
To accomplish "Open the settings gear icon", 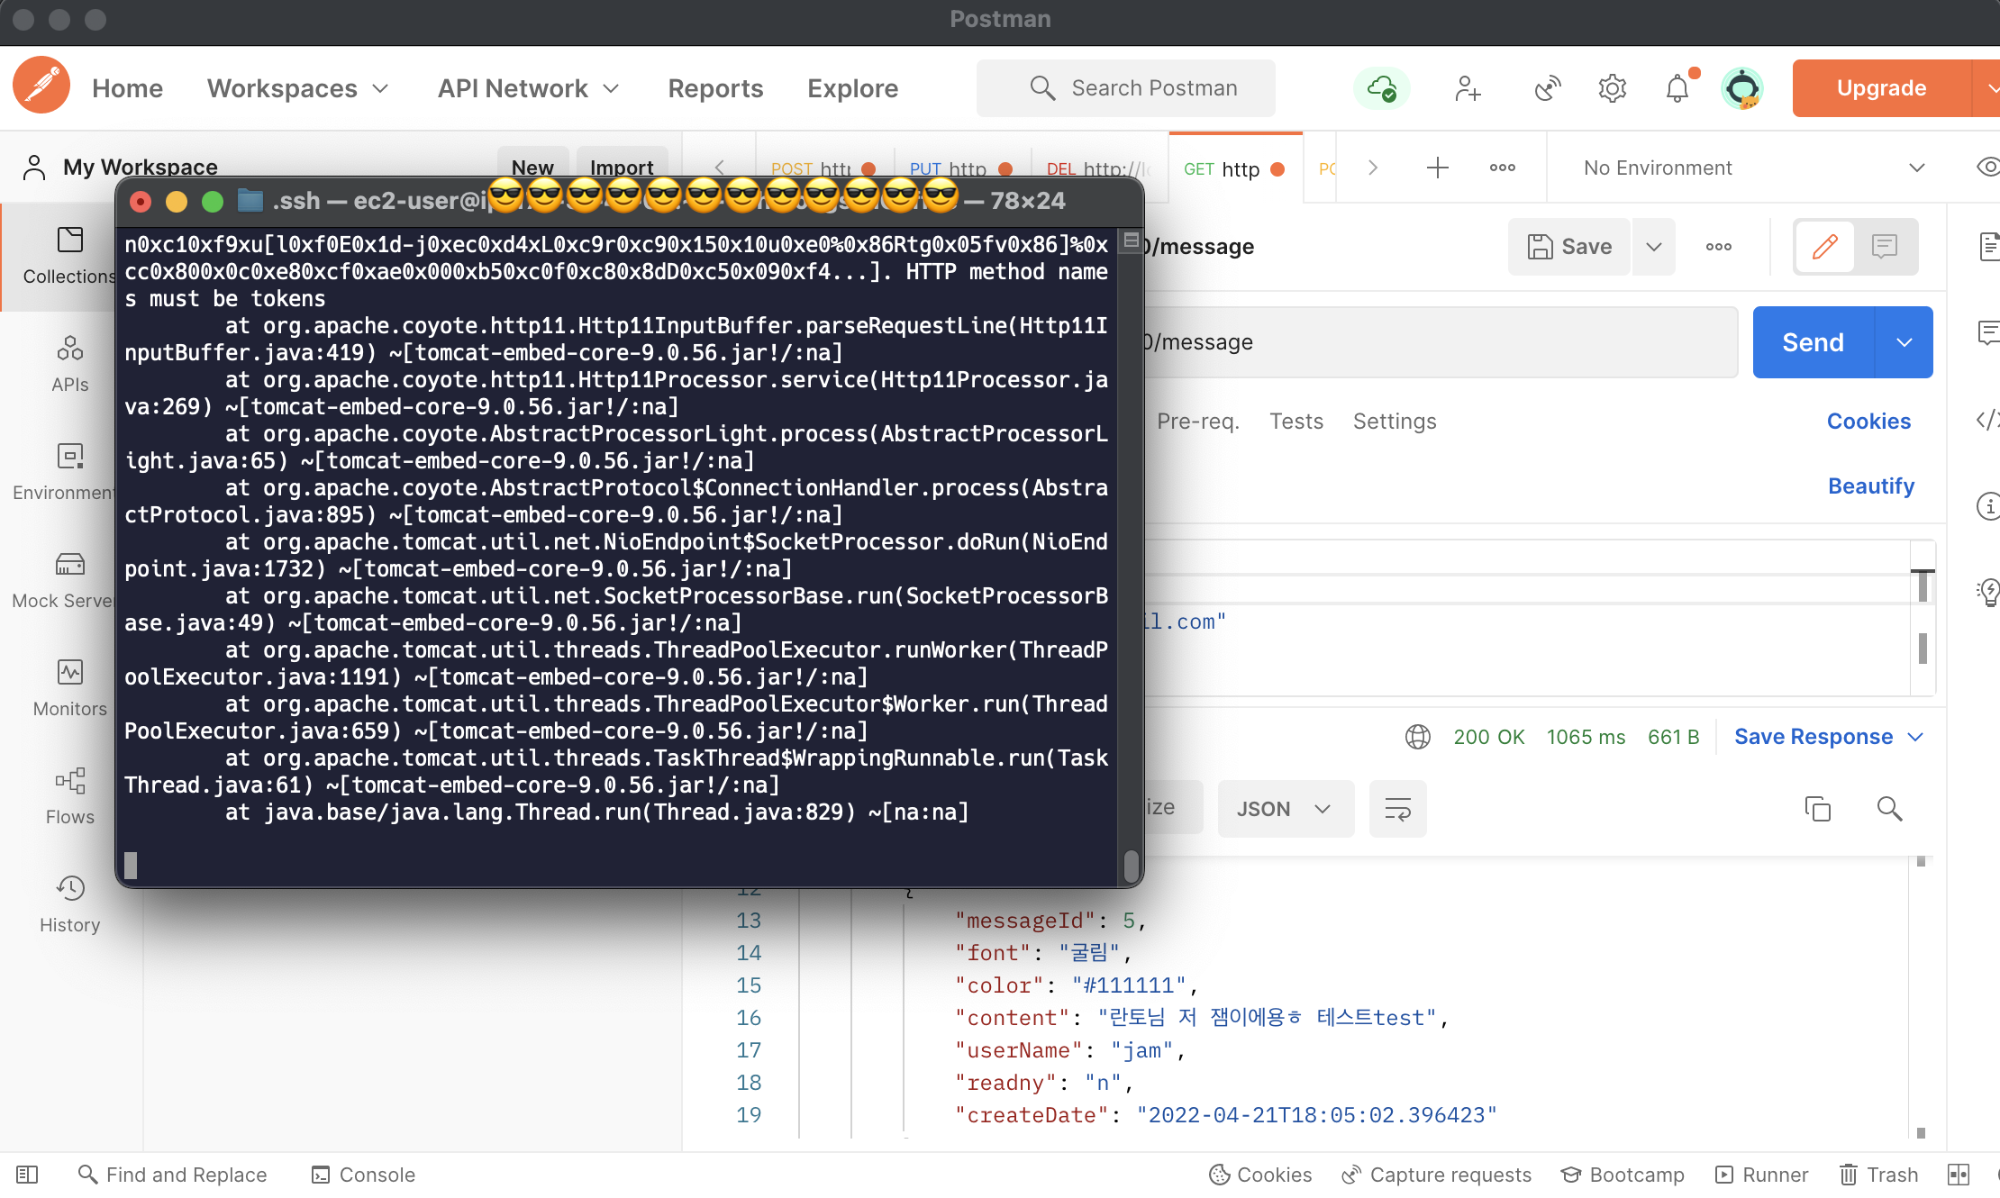I will pyautogui.click(x=1612, y=89).
